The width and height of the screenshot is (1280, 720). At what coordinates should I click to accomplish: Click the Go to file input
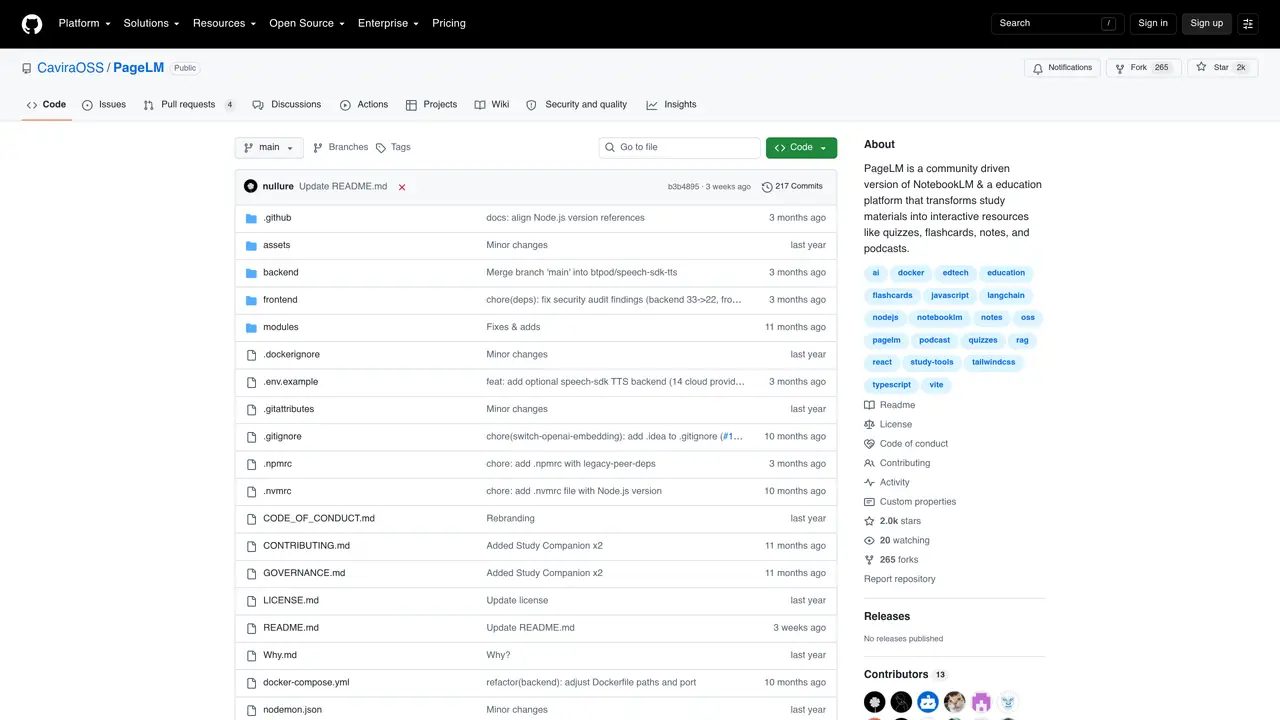(680, 148)
